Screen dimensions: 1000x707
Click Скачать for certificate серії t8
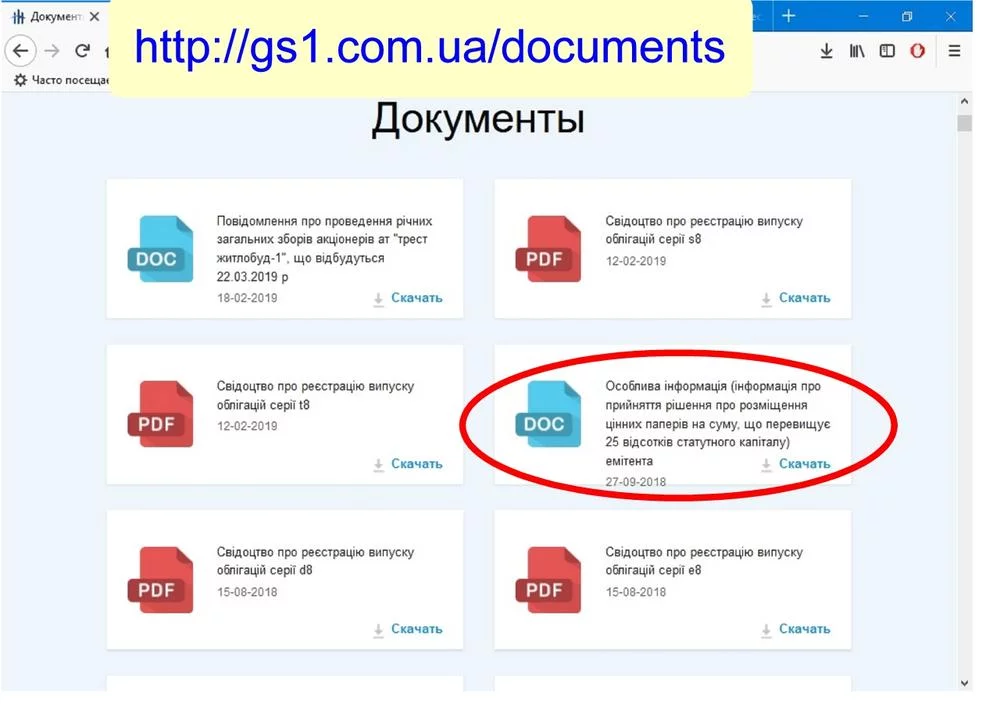408,463
